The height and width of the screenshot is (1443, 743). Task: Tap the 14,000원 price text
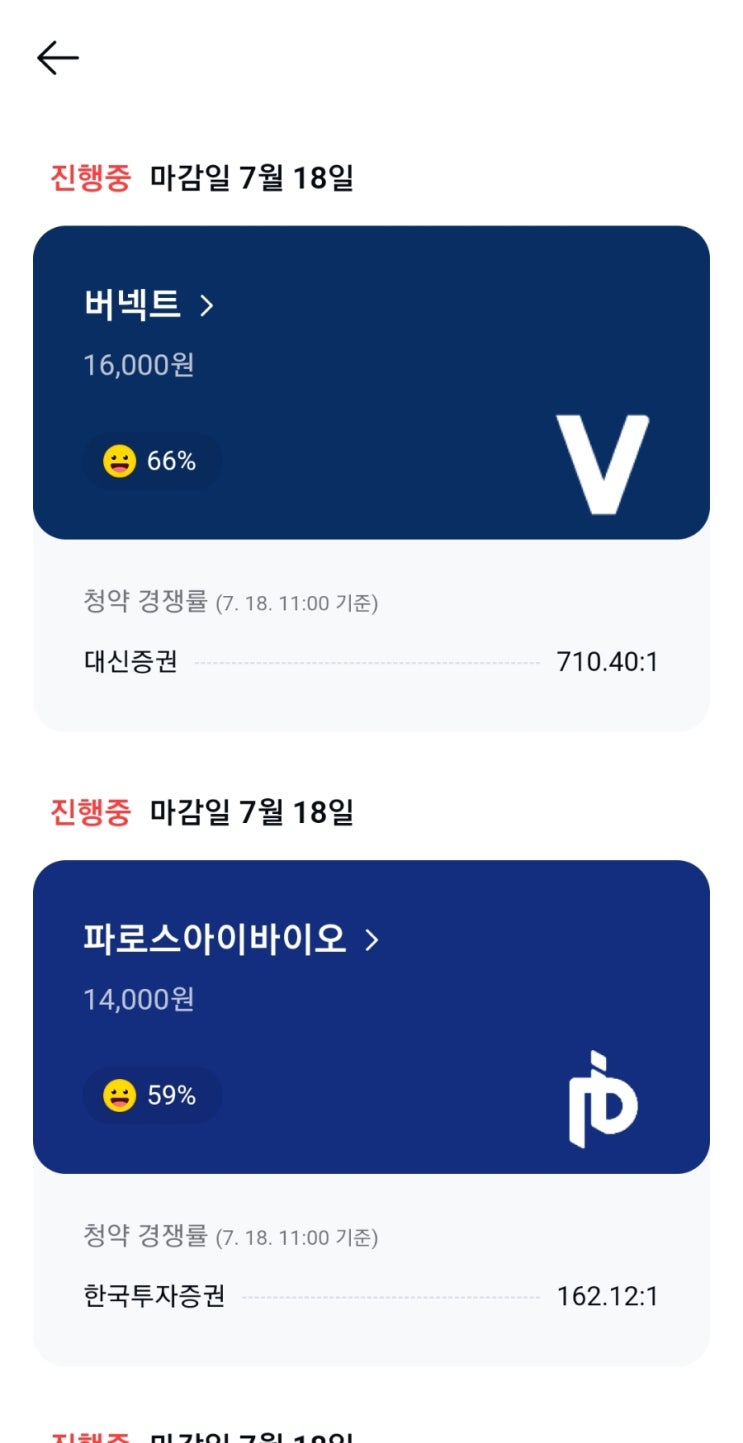click(x=139, y=999)
